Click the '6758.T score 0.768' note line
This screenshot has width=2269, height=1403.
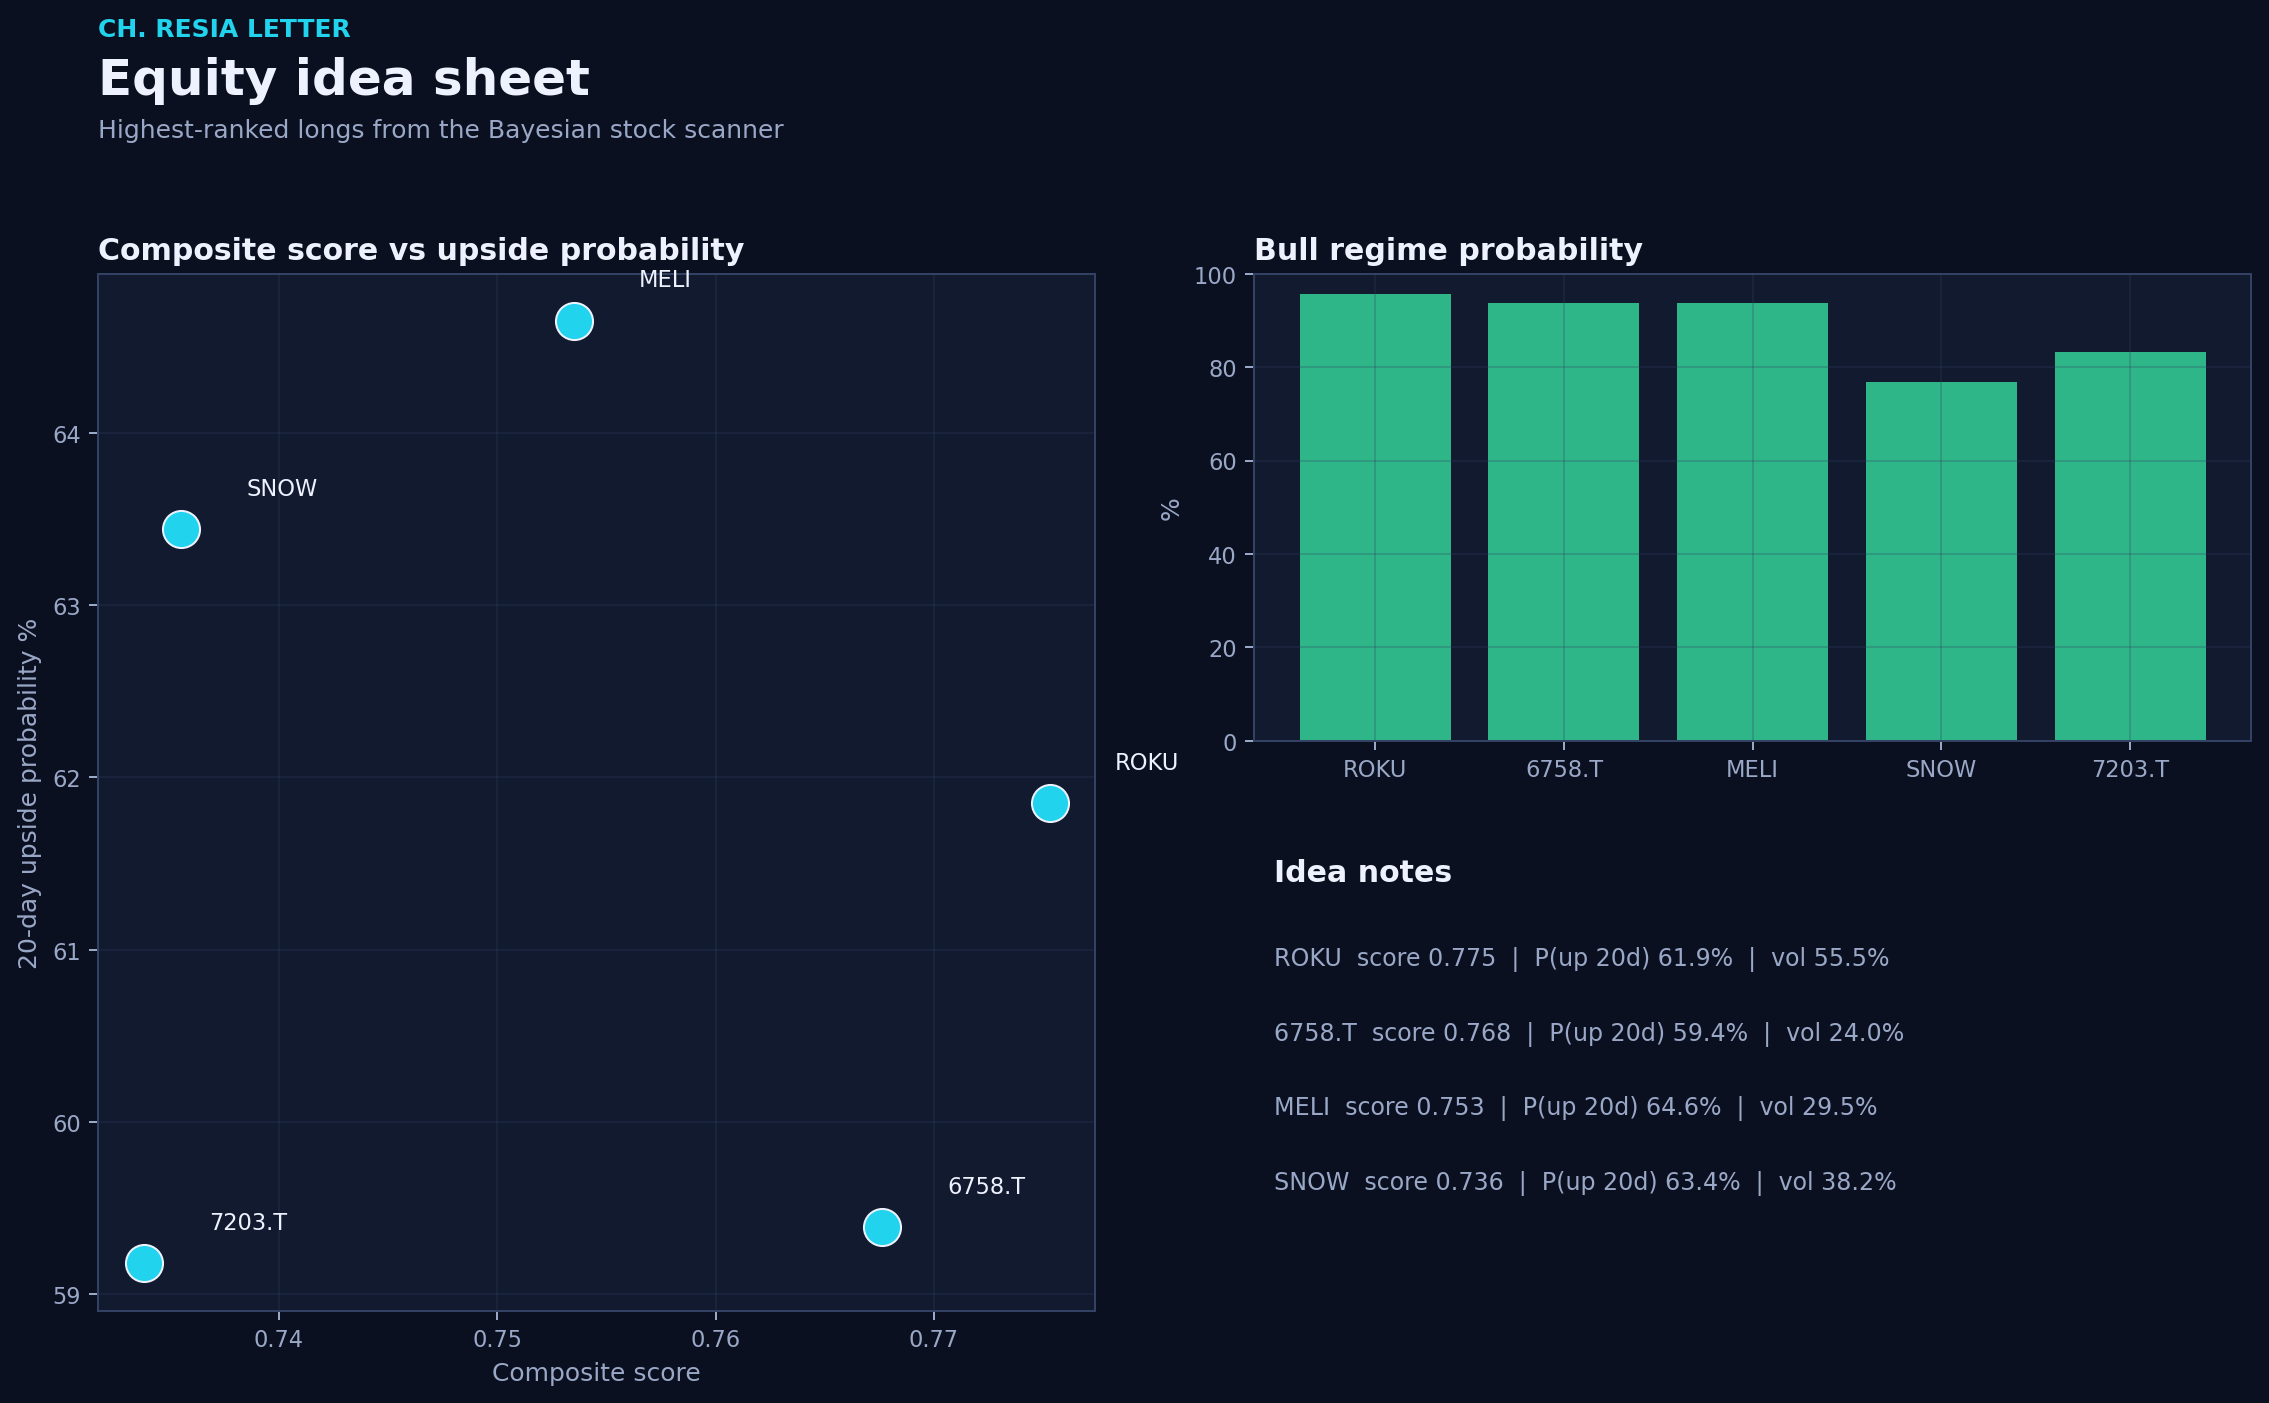click(x=1589, y=1033)
